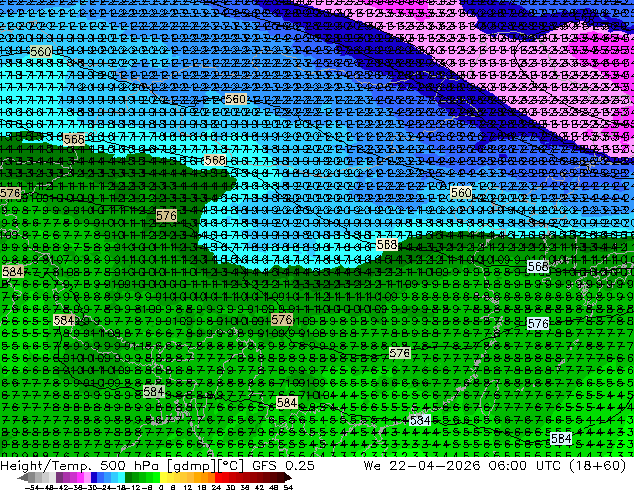This screenshot has height=490, width=634.
Task: Click the '[°C]' unit label
Action: click(231, 466)
